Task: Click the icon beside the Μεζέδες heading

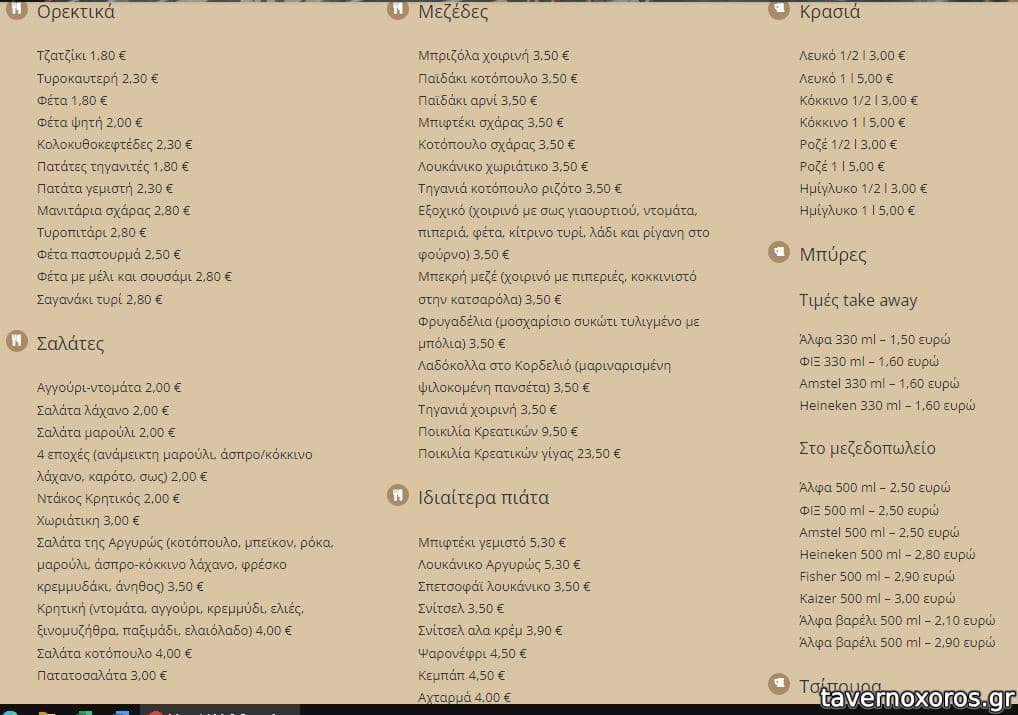Action: click(397, 10)
